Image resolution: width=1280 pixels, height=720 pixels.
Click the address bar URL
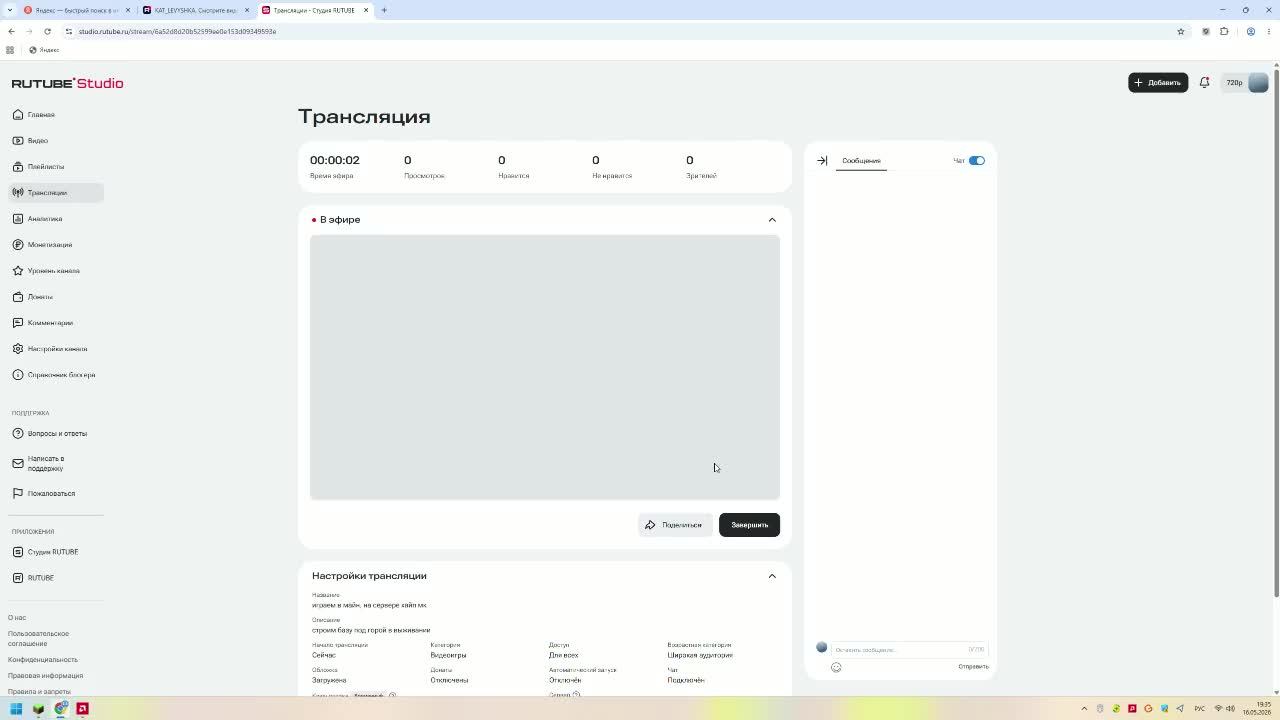click(x=176, y=31)
